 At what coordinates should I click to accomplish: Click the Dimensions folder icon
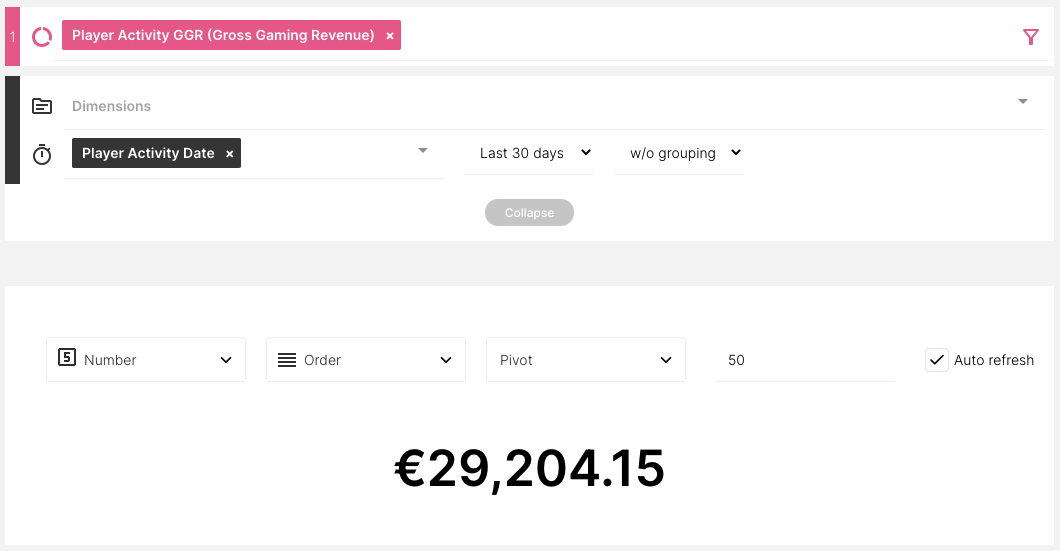click(42, 106)
